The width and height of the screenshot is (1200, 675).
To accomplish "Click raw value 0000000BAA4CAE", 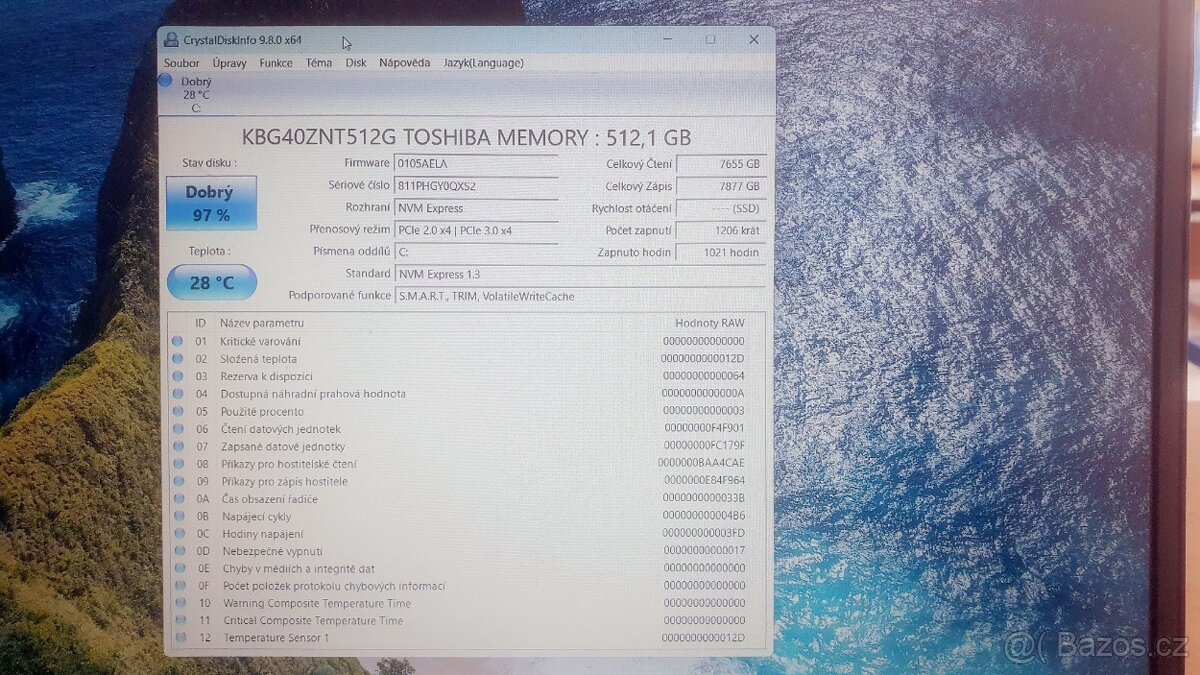I will point(701,464).
